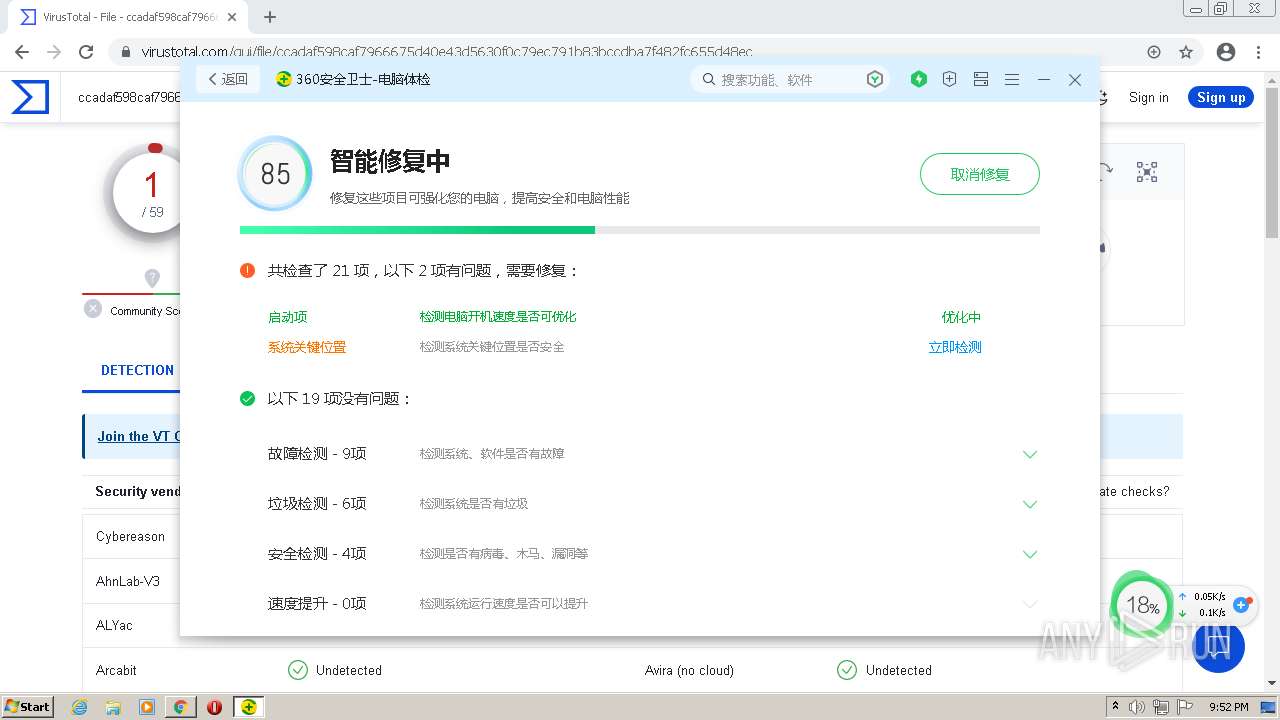The width and height of the screenshot is (1280, 720).
Task: Click the Community Score X icon
Action: 93,310
